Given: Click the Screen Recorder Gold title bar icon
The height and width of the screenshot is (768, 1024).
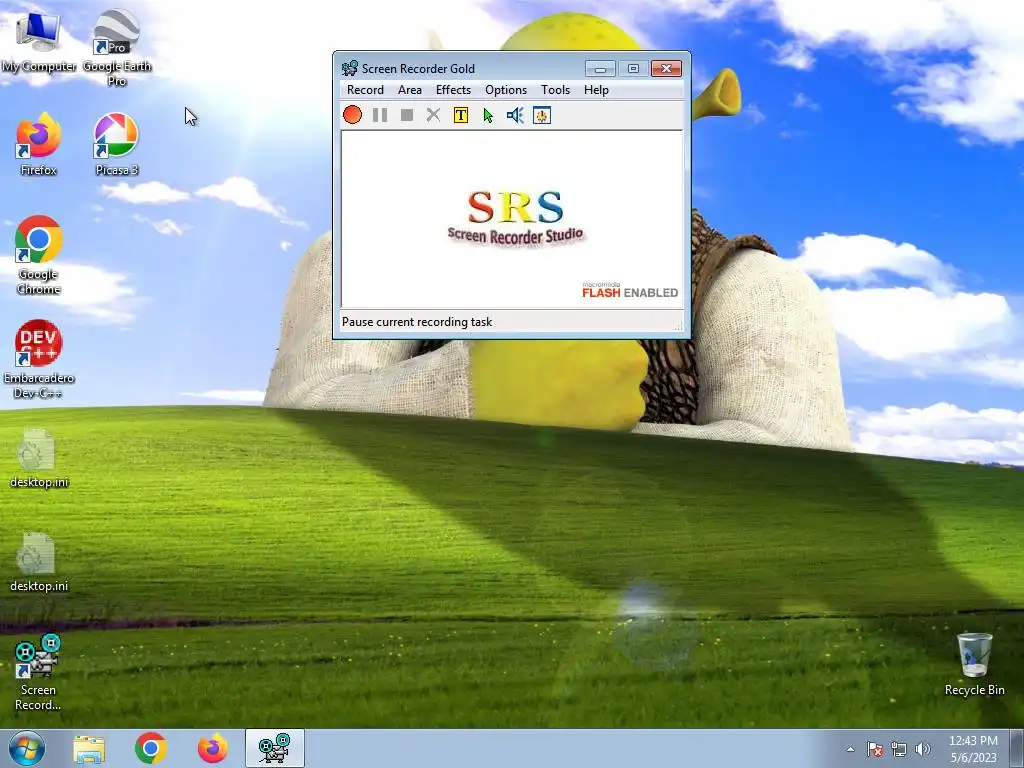Looking at the screenshot, I should (349, 68).
